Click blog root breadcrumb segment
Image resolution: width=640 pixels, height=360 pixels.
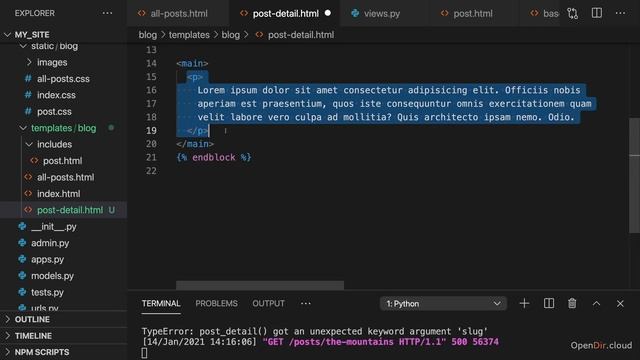[147, 35]
